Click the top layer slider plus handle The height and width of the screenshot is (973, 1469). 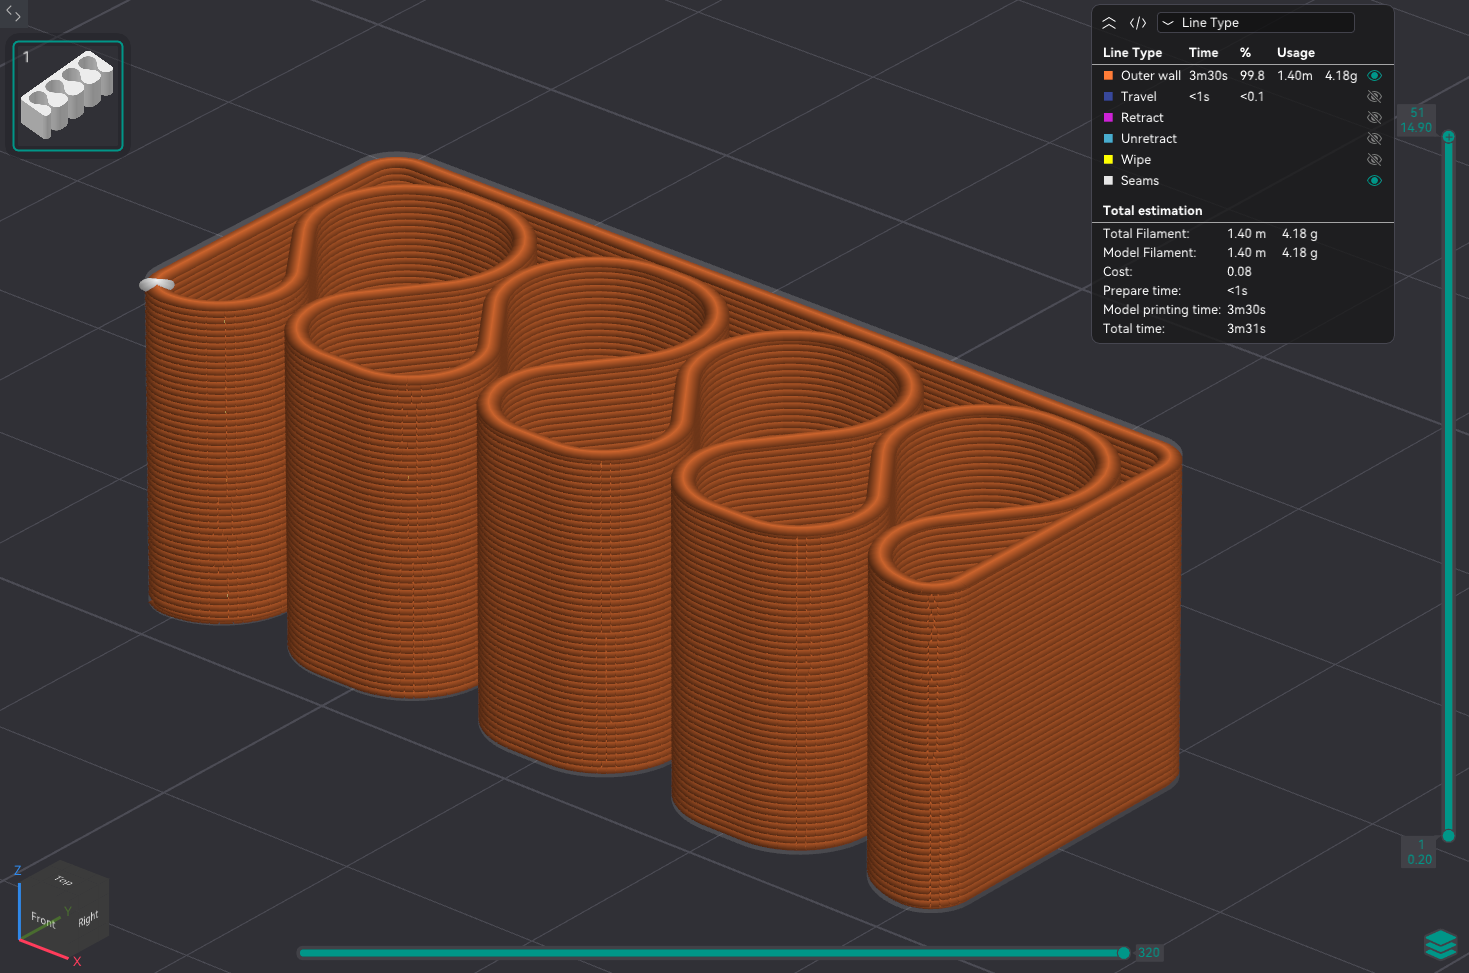pyautogui.click(x=1448, y=137)
